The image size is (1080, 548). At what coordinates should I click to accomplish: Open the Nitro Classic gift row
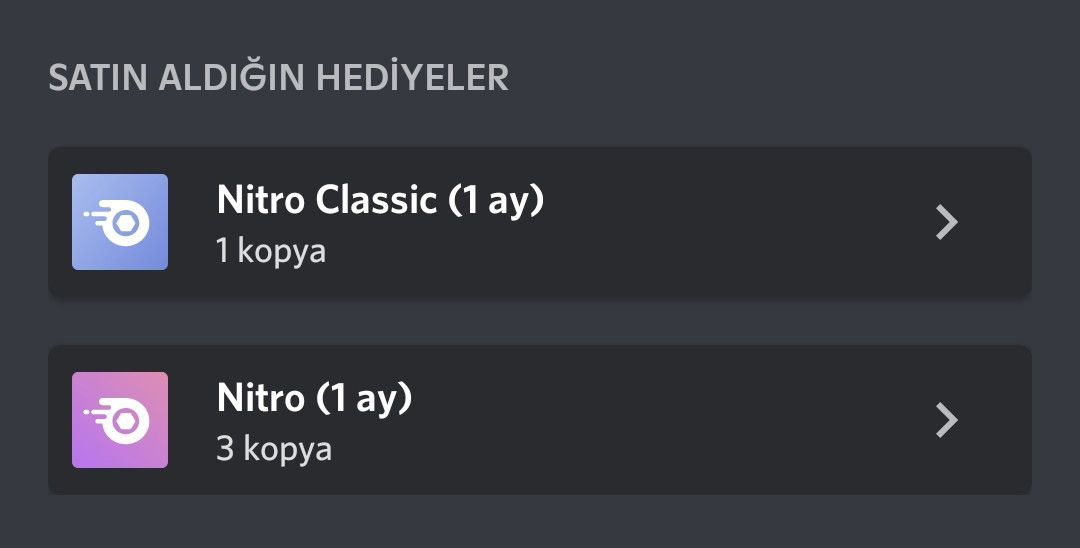coord(539,222)
